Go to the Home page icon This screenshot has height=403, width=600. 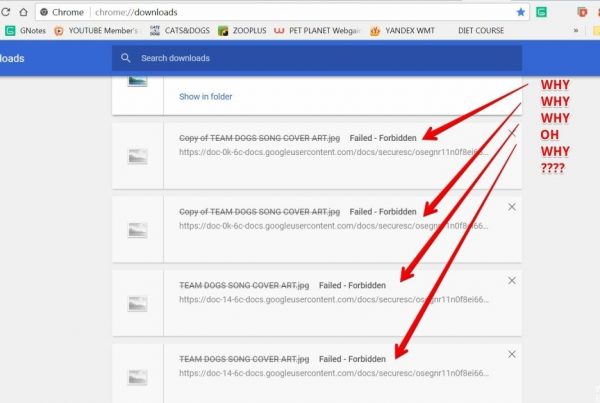pos(23,12)
